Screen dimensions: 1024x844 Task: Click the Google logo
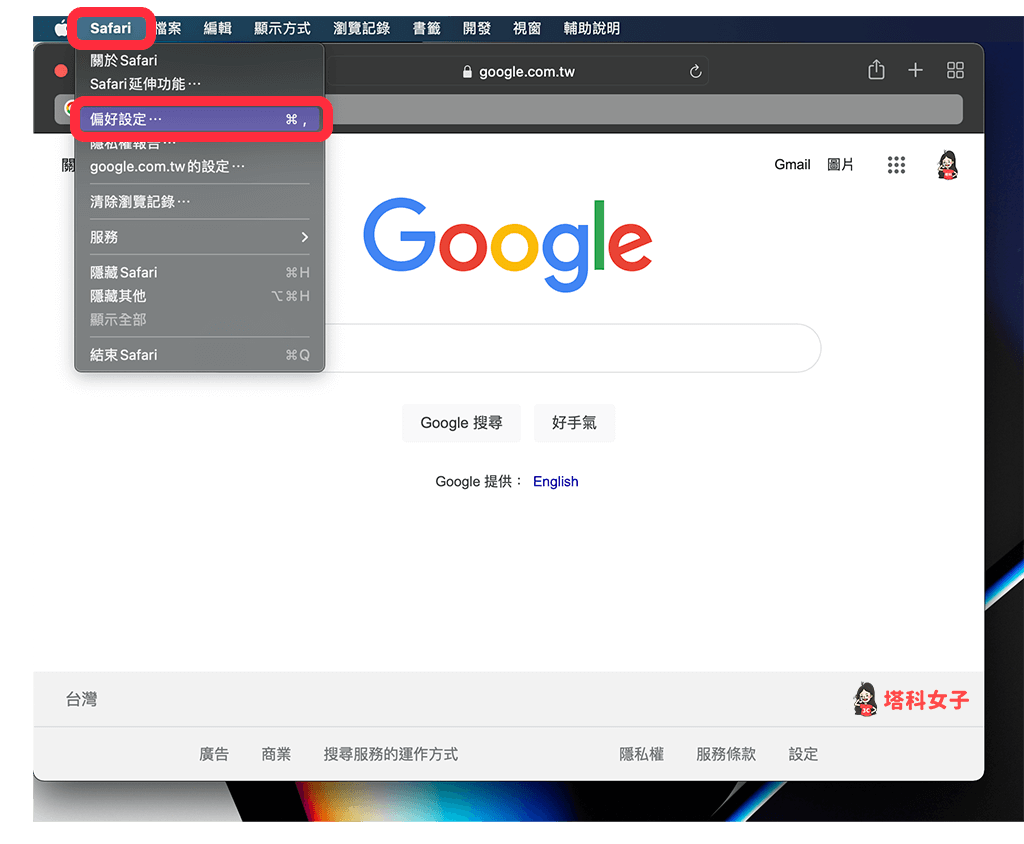[508, 245]
